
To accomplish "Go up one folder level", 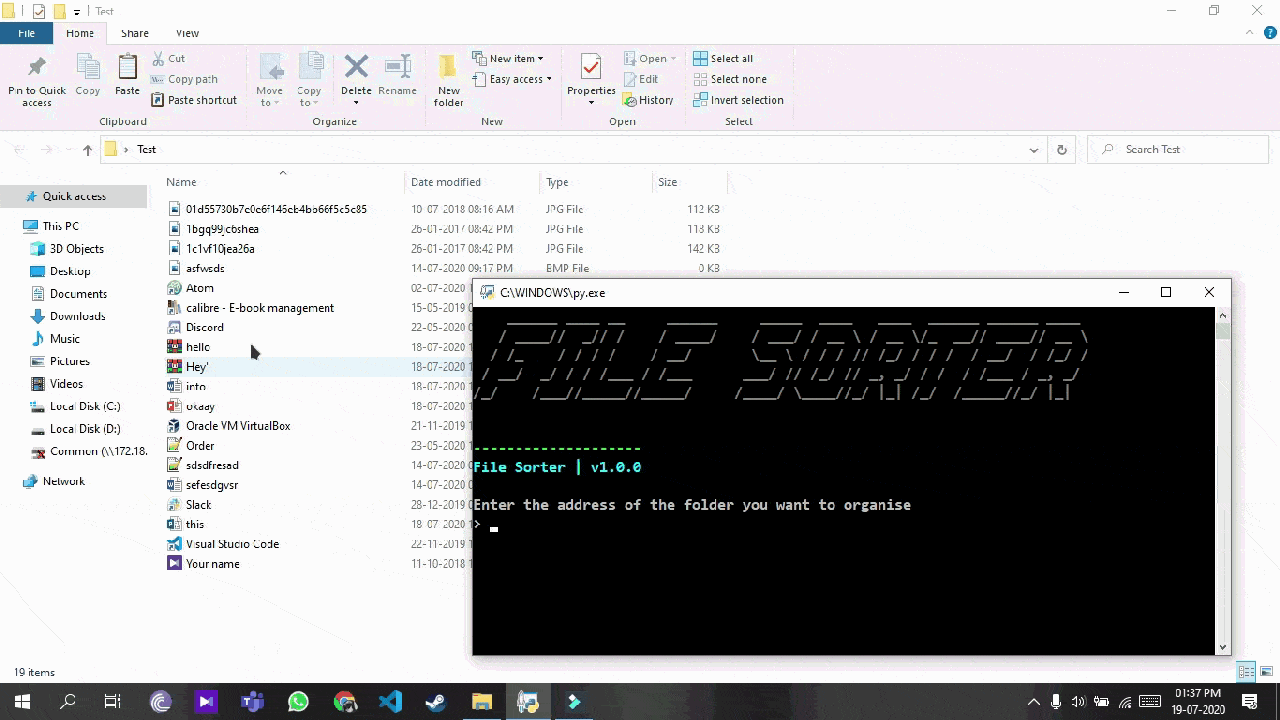I will coord(87,150).
